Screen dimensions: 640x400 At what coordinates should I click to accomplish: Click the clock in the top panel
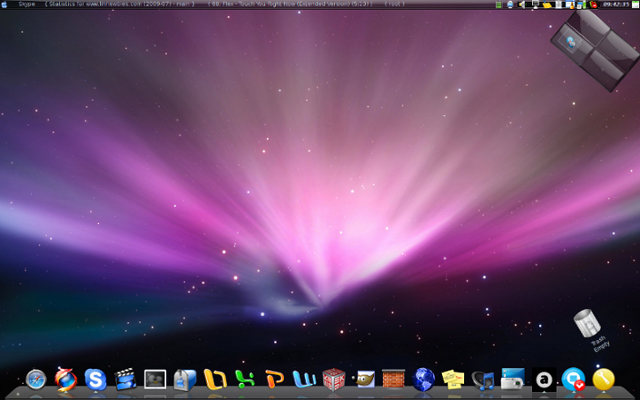point(616,4)
